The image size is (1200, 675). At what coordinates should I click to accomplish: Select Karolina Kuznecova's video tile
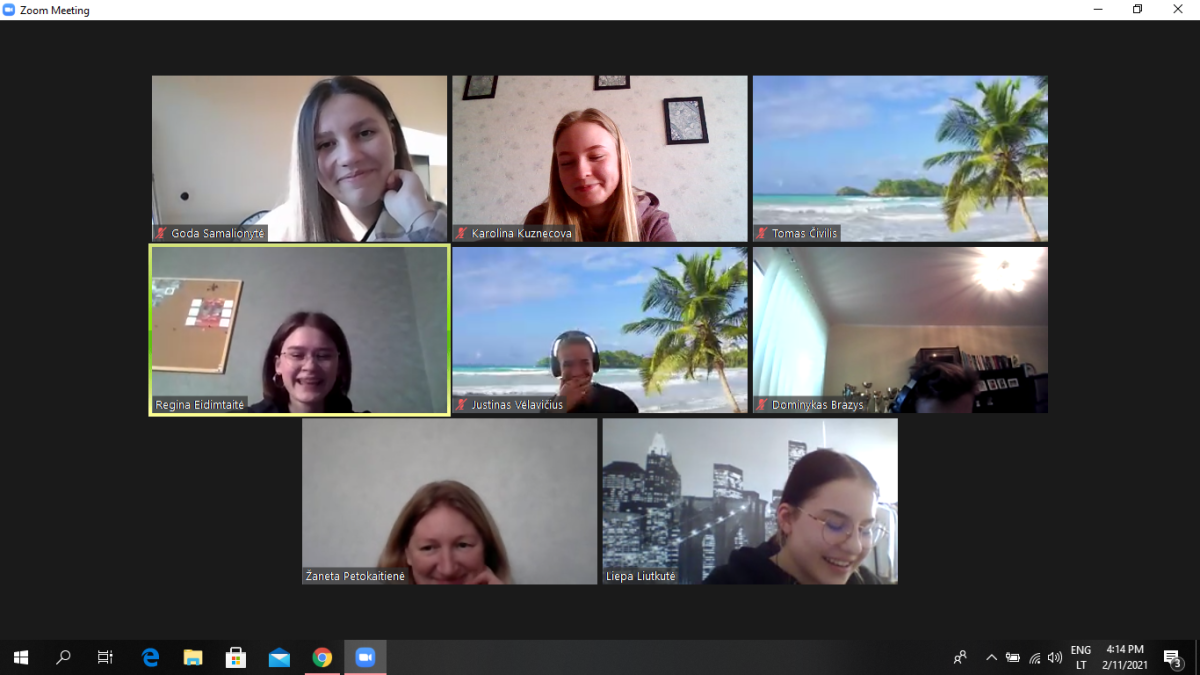pos(600,158)
